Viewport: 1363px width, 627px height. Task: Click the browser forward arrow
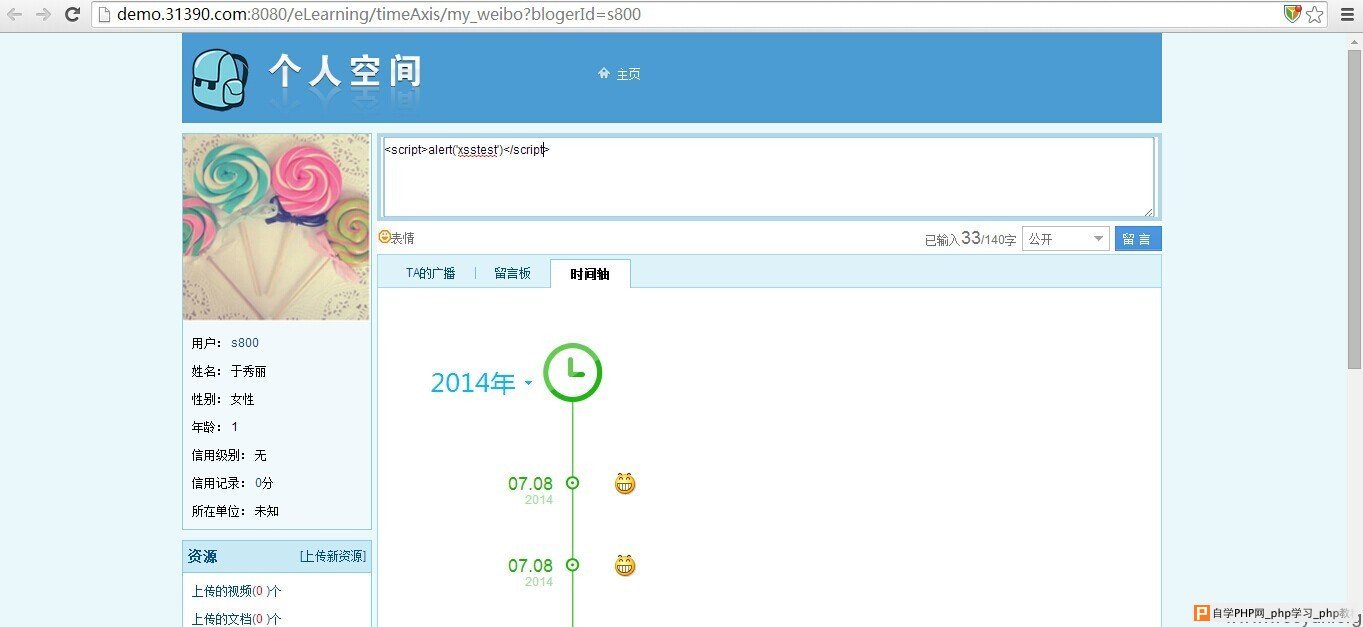pos(43,14)
